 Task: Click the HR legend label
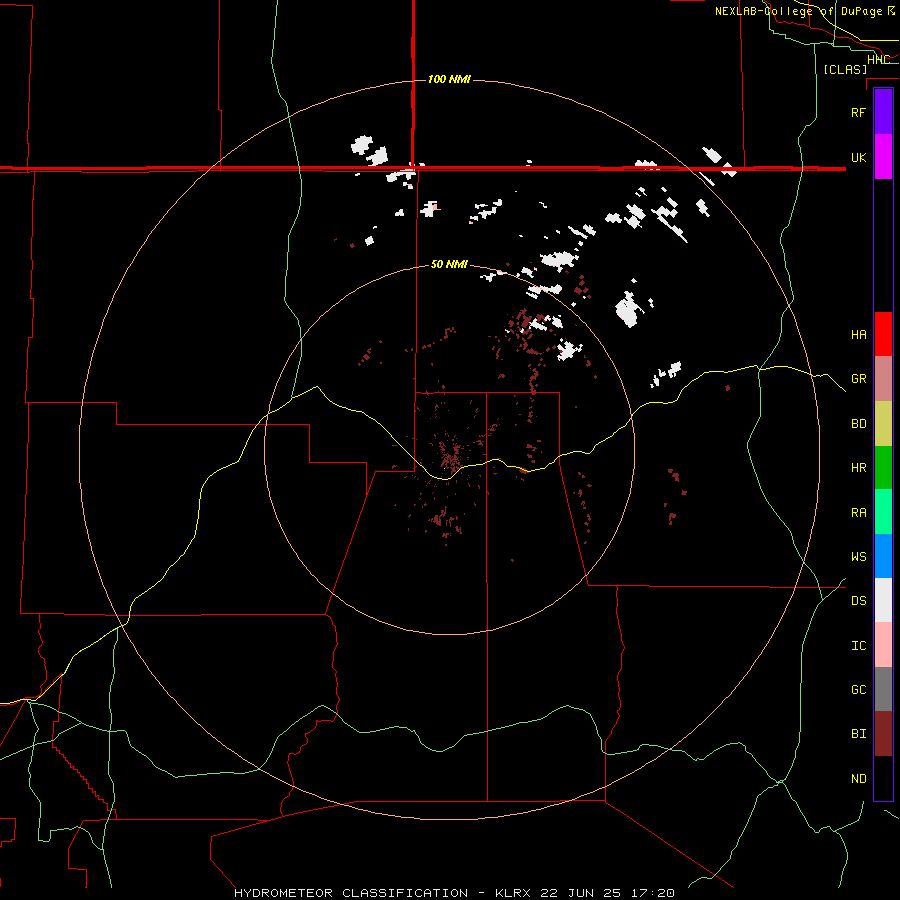pos(858,468)
